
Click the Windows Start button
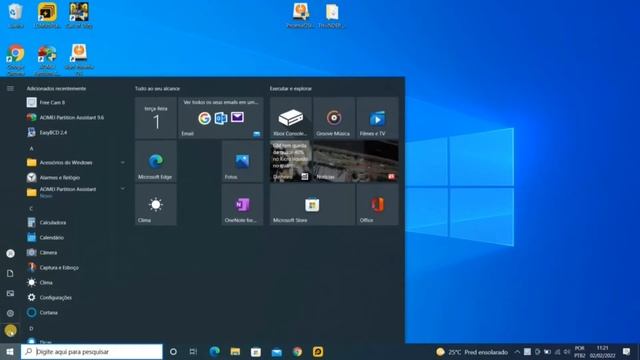pyautogui.click(x=10, y=352)
